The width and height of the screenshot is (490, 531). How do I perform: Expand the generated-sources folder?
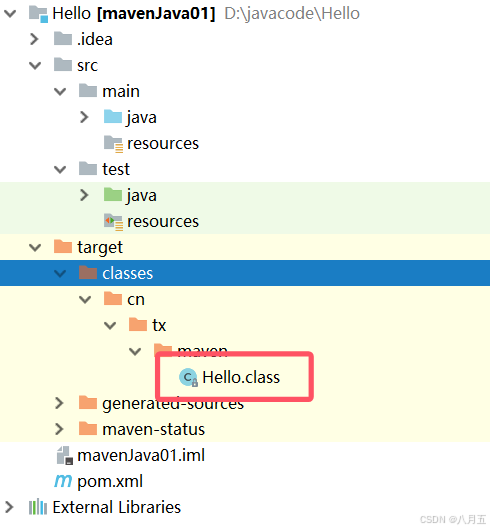tap(59, 403)
